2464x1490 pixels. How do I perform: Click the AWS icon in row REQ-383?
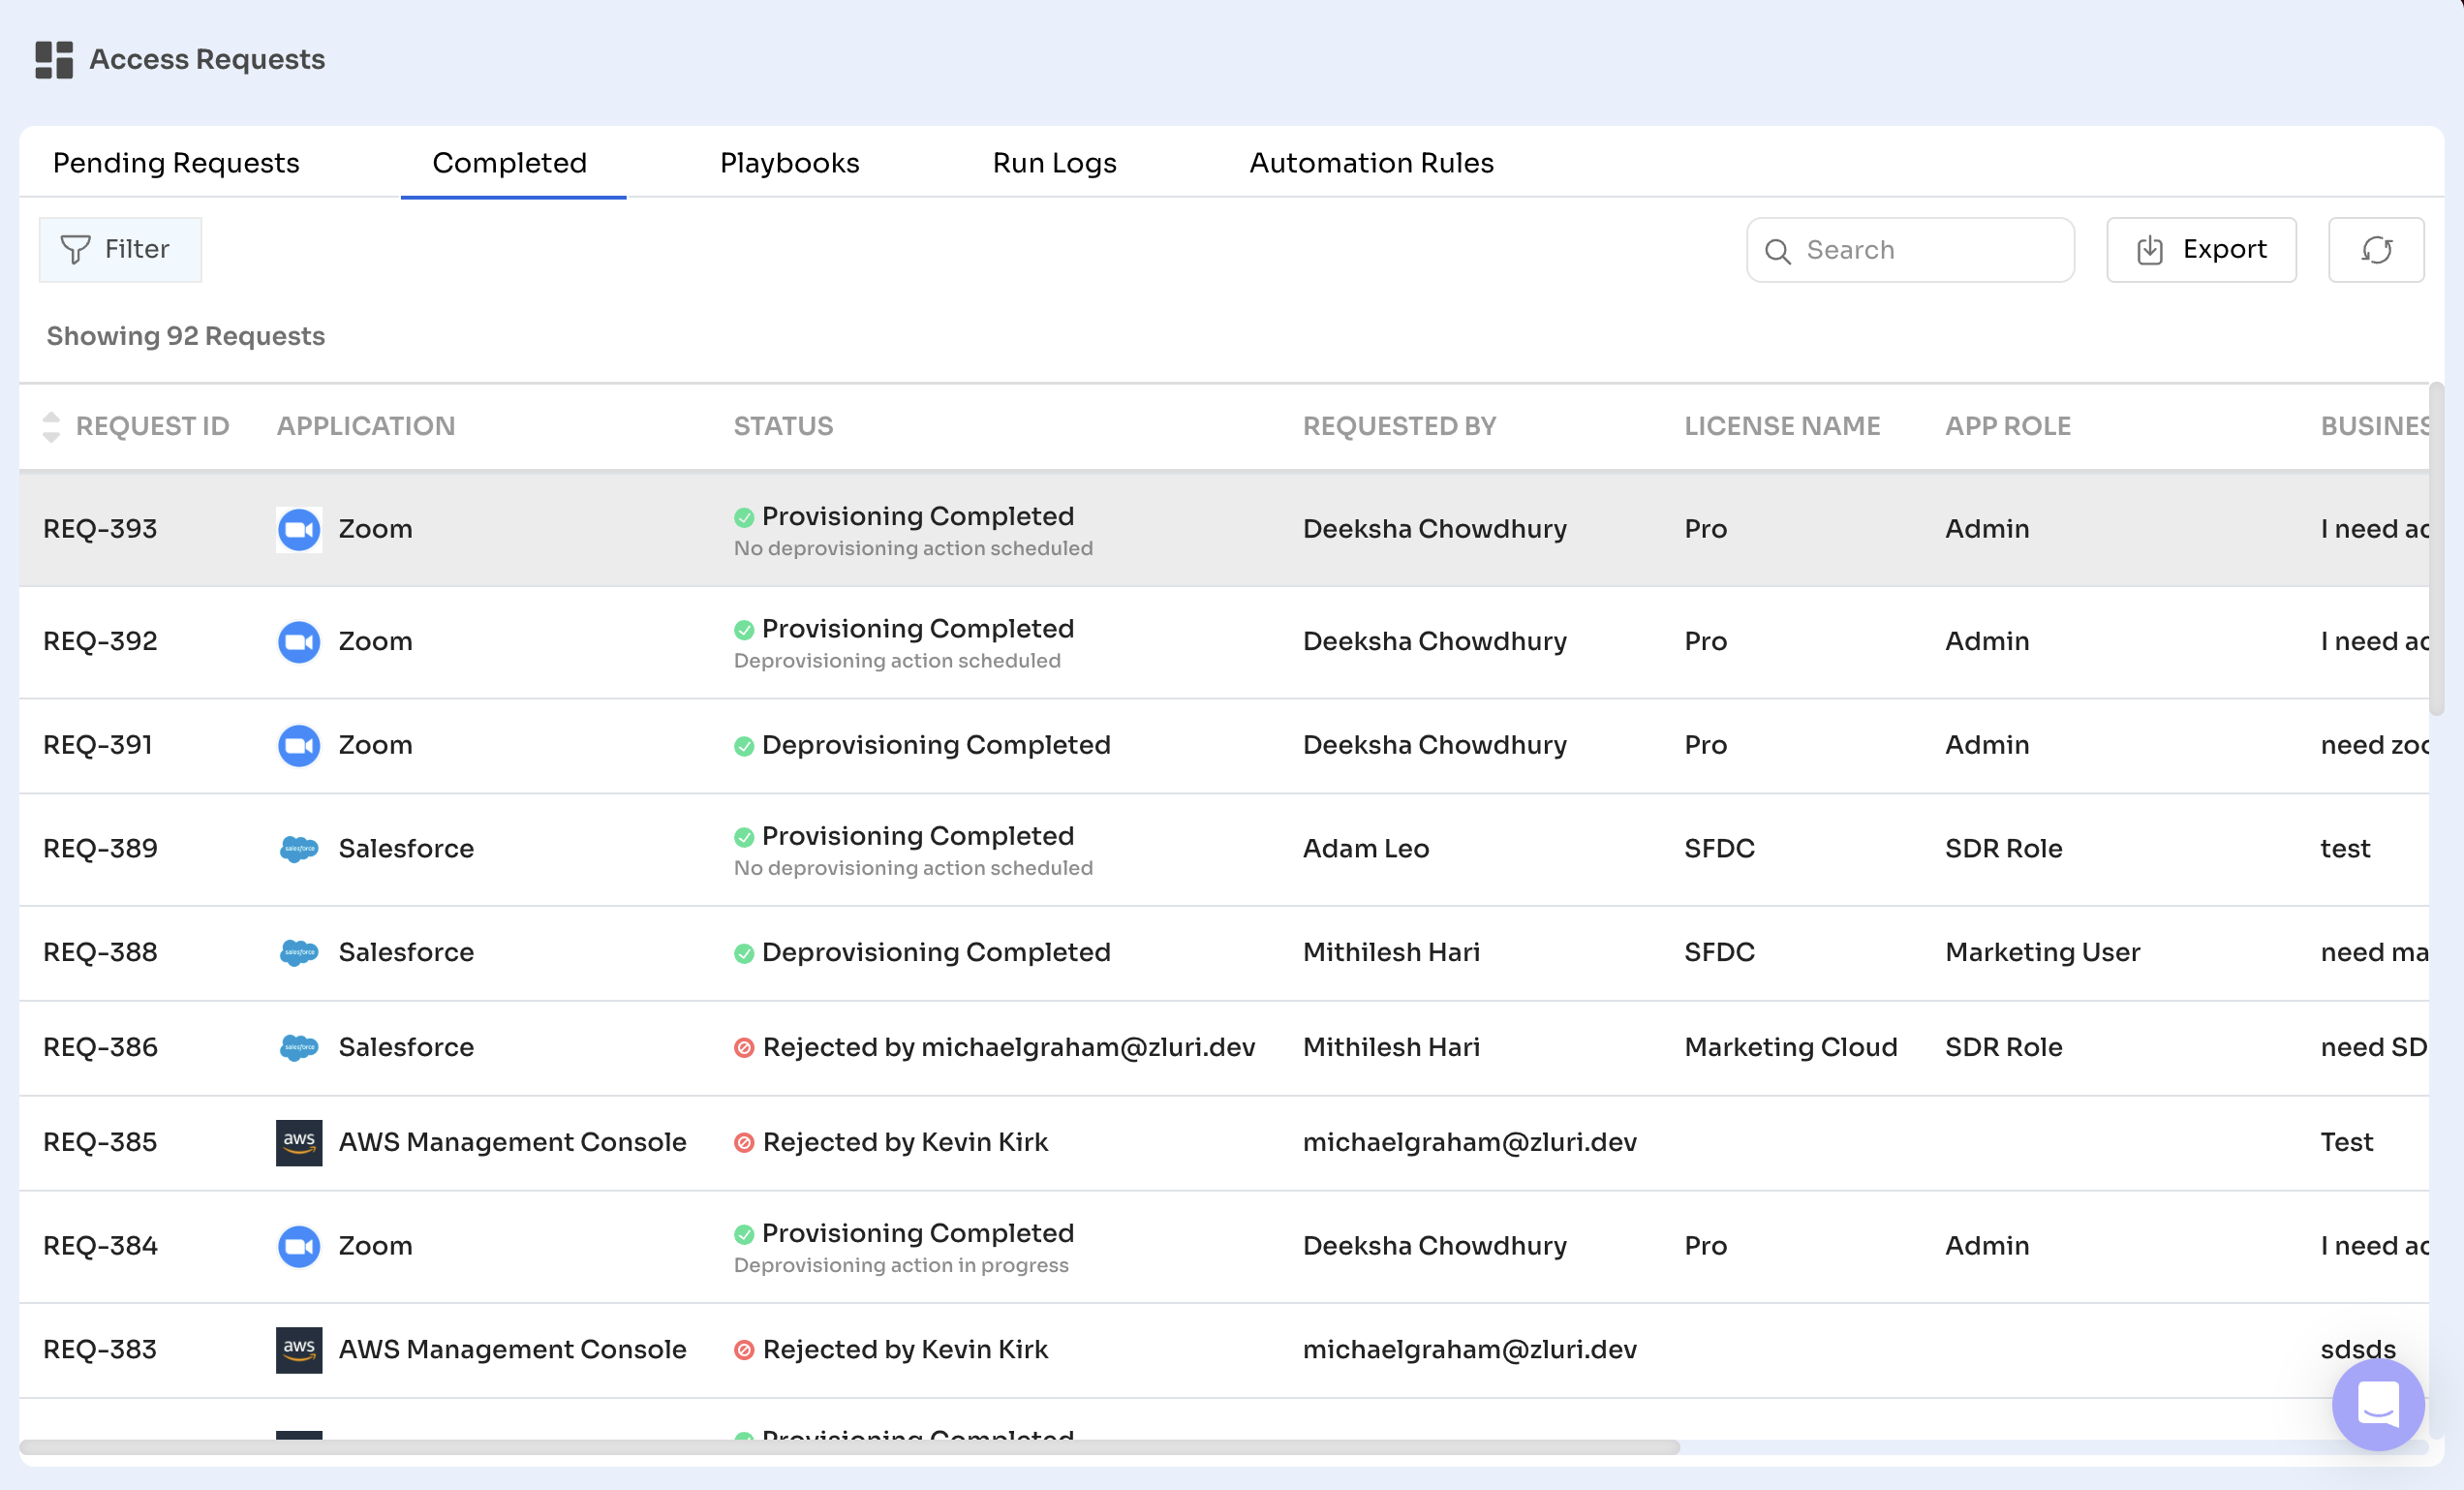[299, 1350]
